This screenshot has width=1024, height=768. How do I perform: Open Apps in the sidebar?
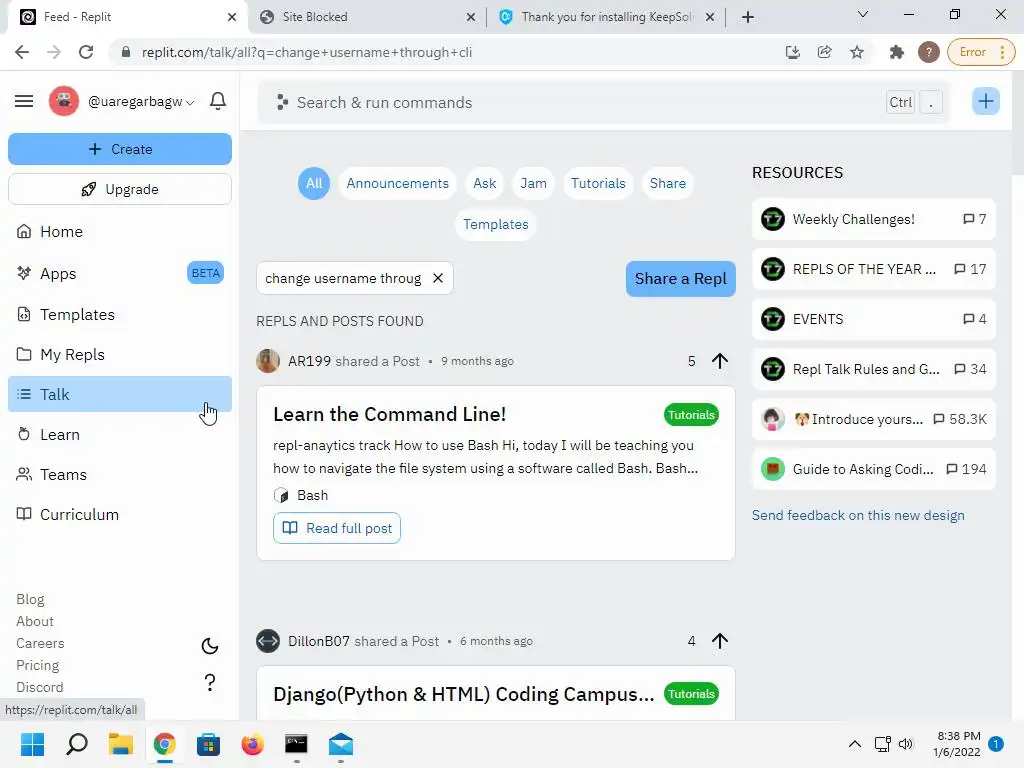(x=120, y=274)
